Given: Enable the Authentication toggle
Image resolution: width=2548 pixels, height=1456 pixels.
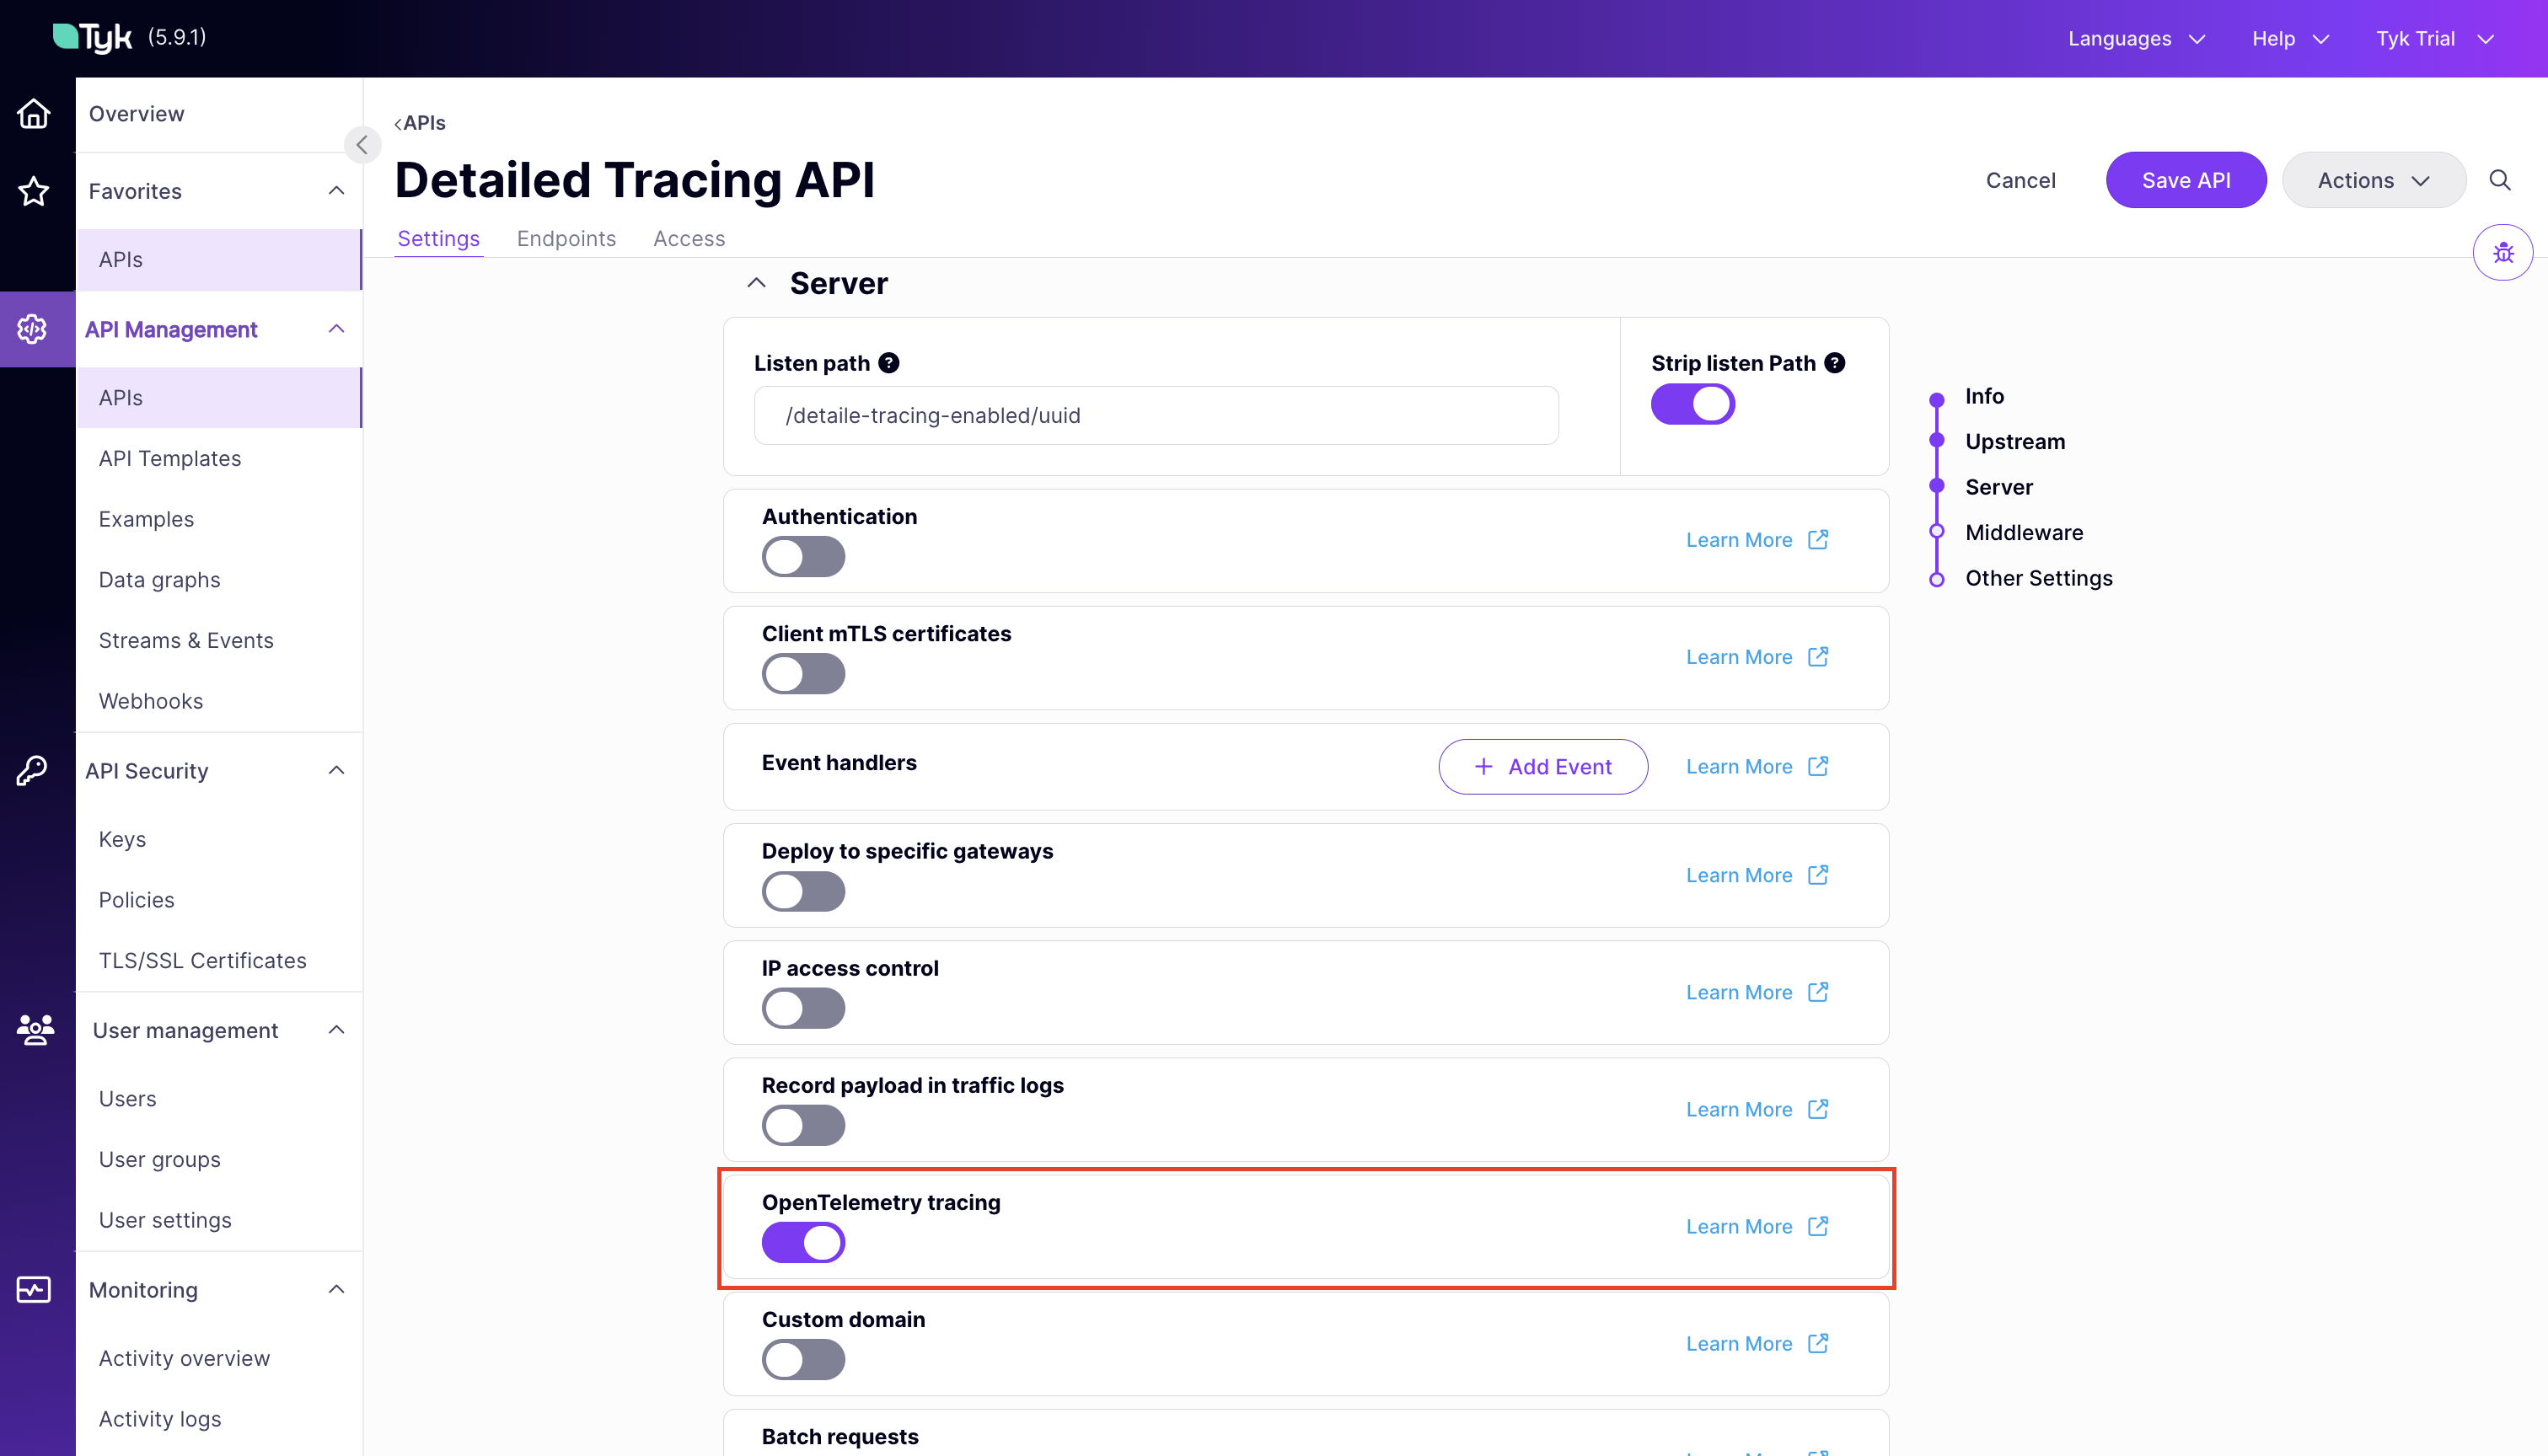Looking at the screenshot, I should (803, 557).
